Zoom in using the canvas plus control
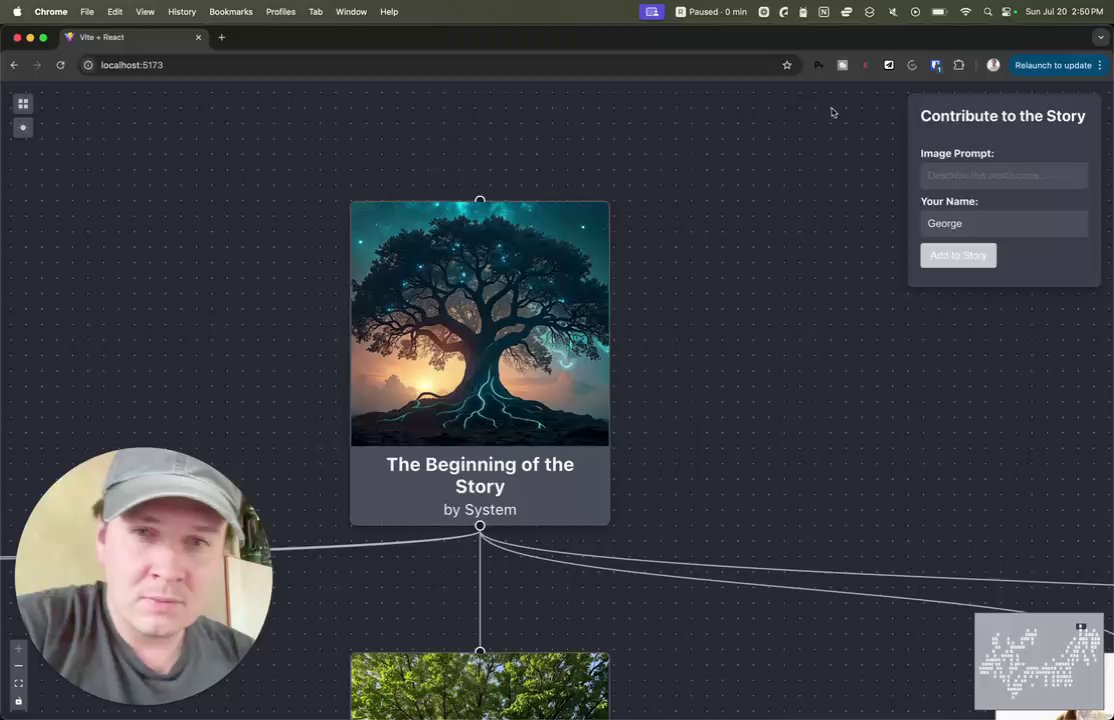The image size is (1114, 720). tap(18, 649)
